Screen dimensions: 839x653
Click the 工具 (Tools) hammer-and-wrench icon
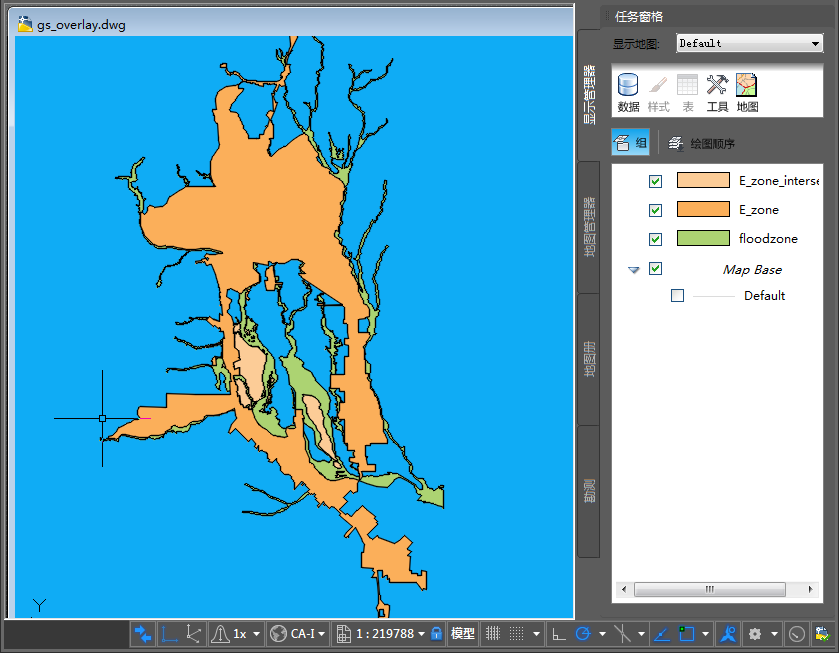(717, 86)
